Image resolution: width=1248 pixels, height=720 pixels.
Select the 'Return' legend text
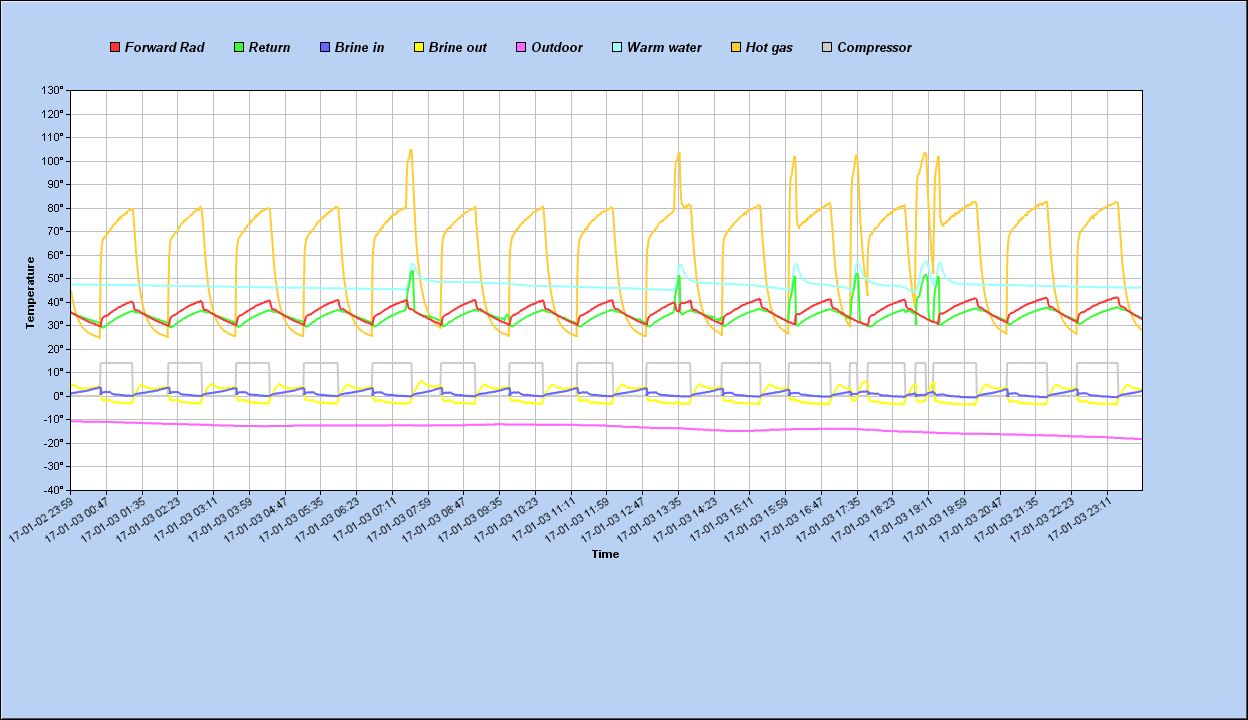pos(269,48)
